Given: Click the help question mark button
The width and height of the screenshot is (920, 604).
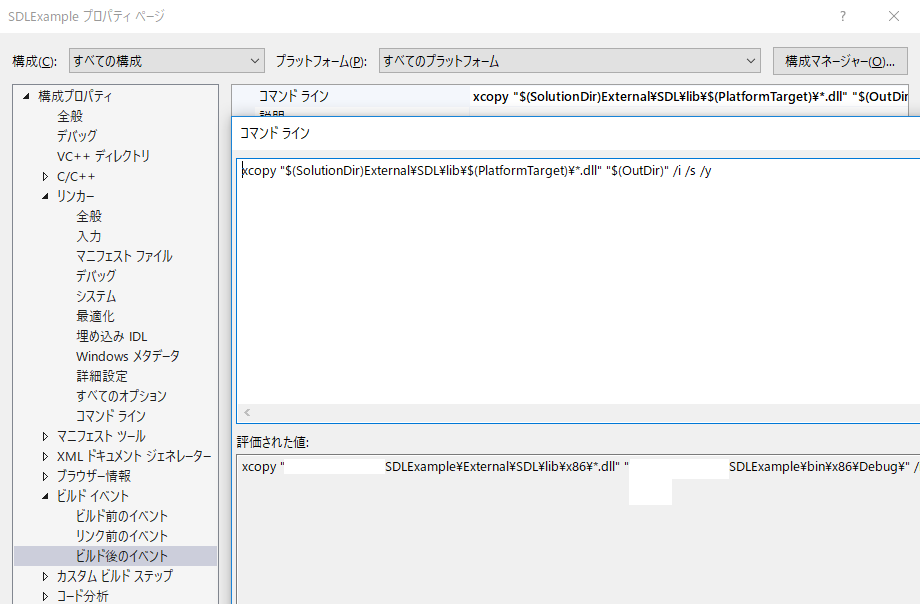Looking at the screenshot, I should click(843, 16).
